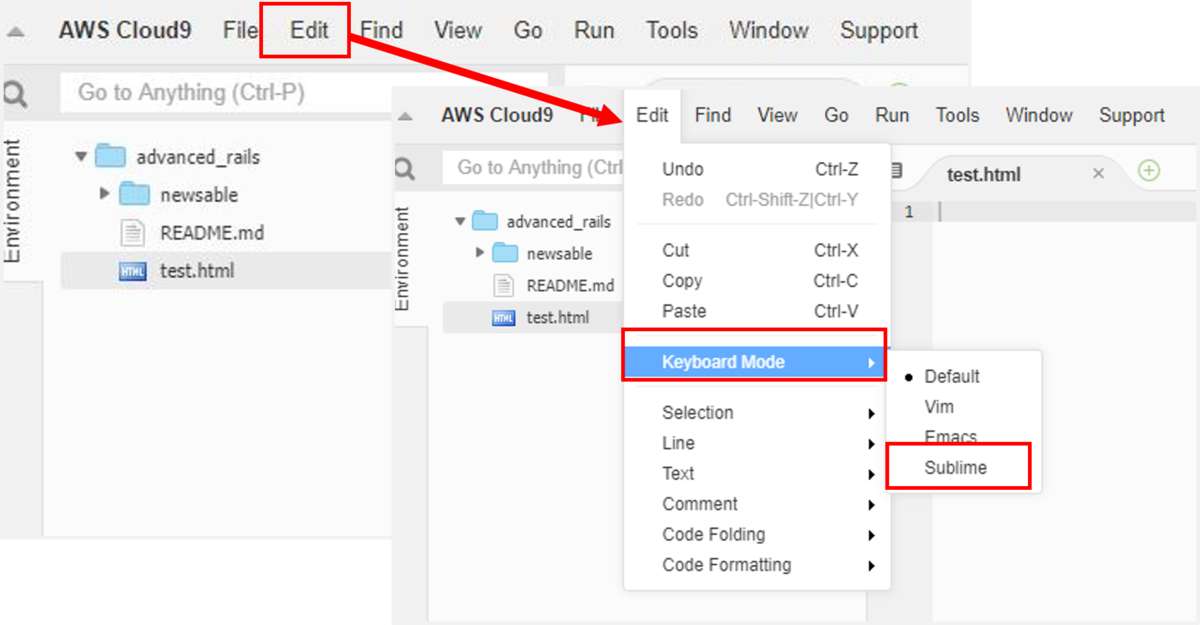
Task: Close the test.html editor tab
Action: (x=1098, y=174)
